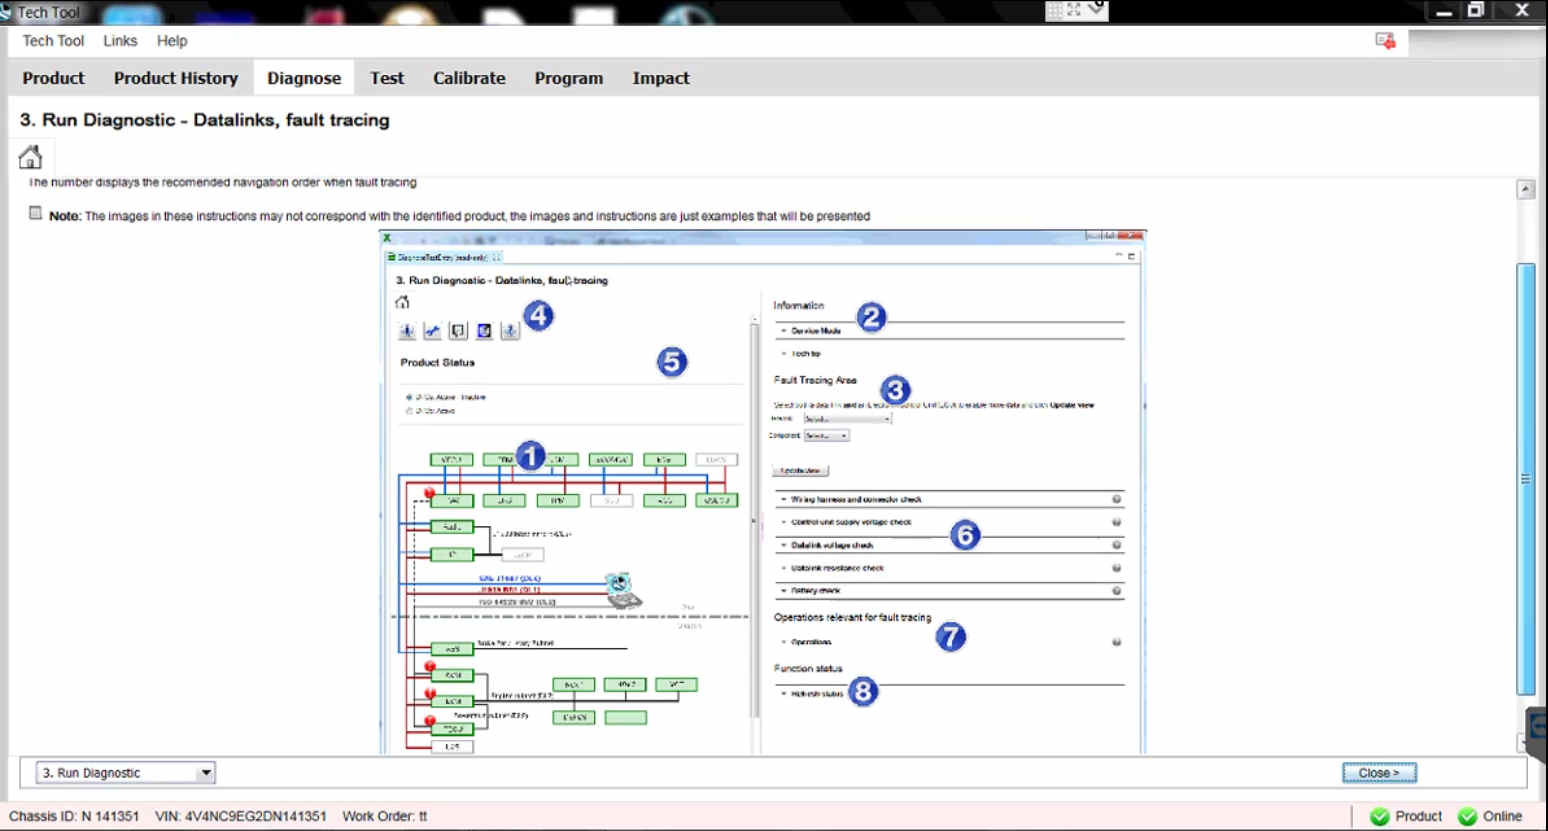Expand Operations under relevant fault tracing
The height and width of the screenshot is (831, 1548).
click(784, 642)
